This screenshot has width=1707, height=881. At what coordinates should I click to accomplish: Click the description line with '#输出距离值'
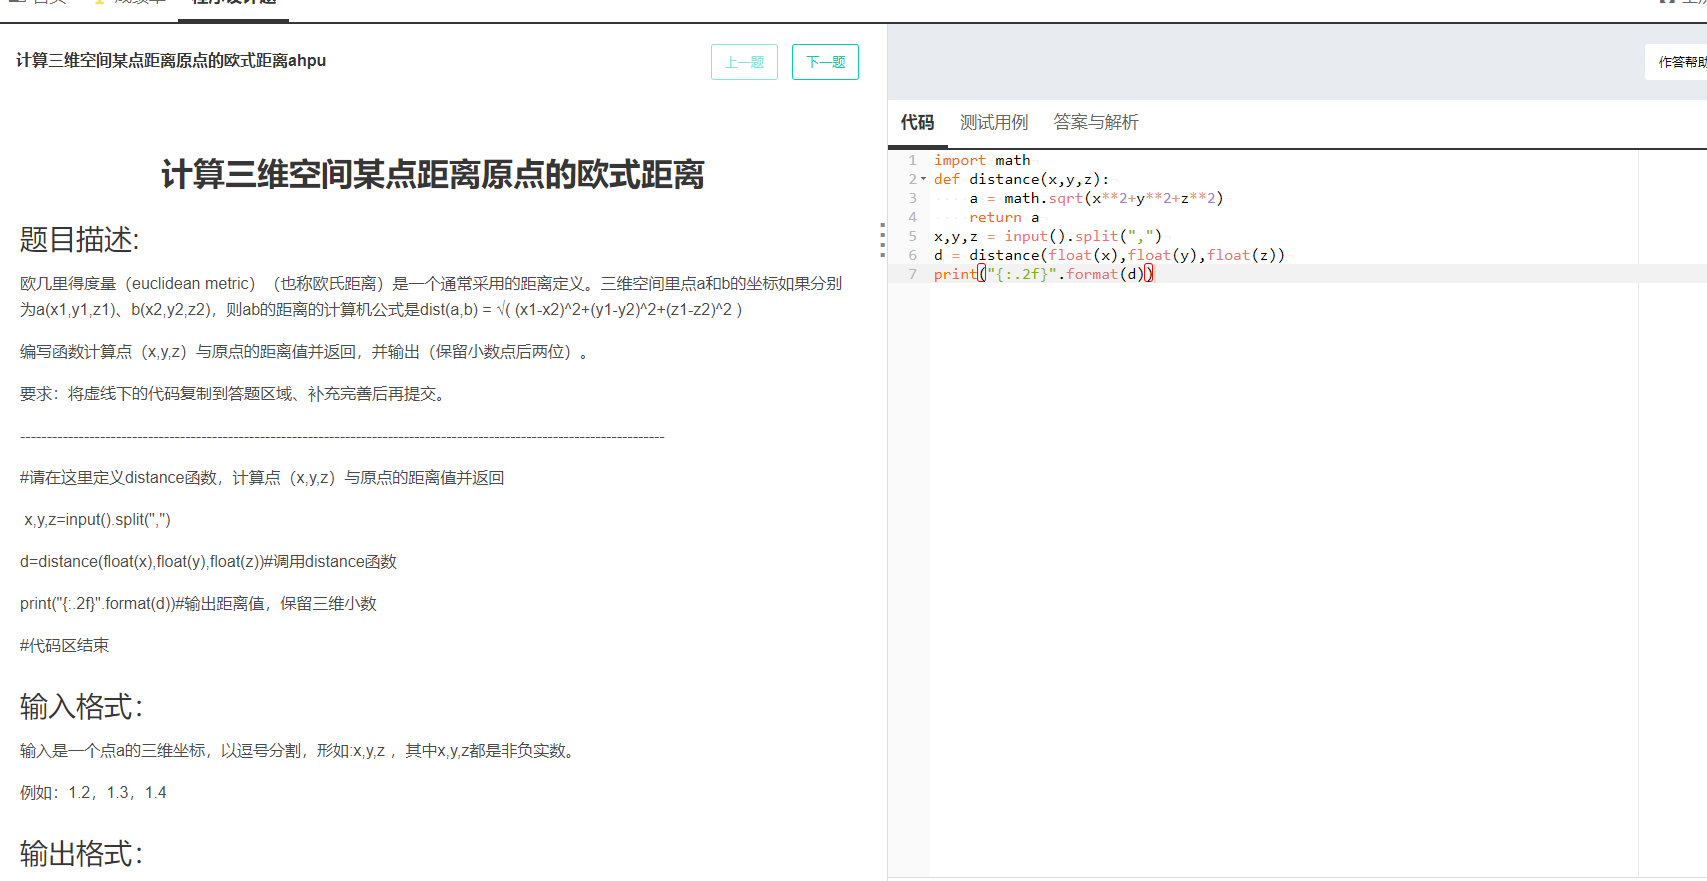198,604
